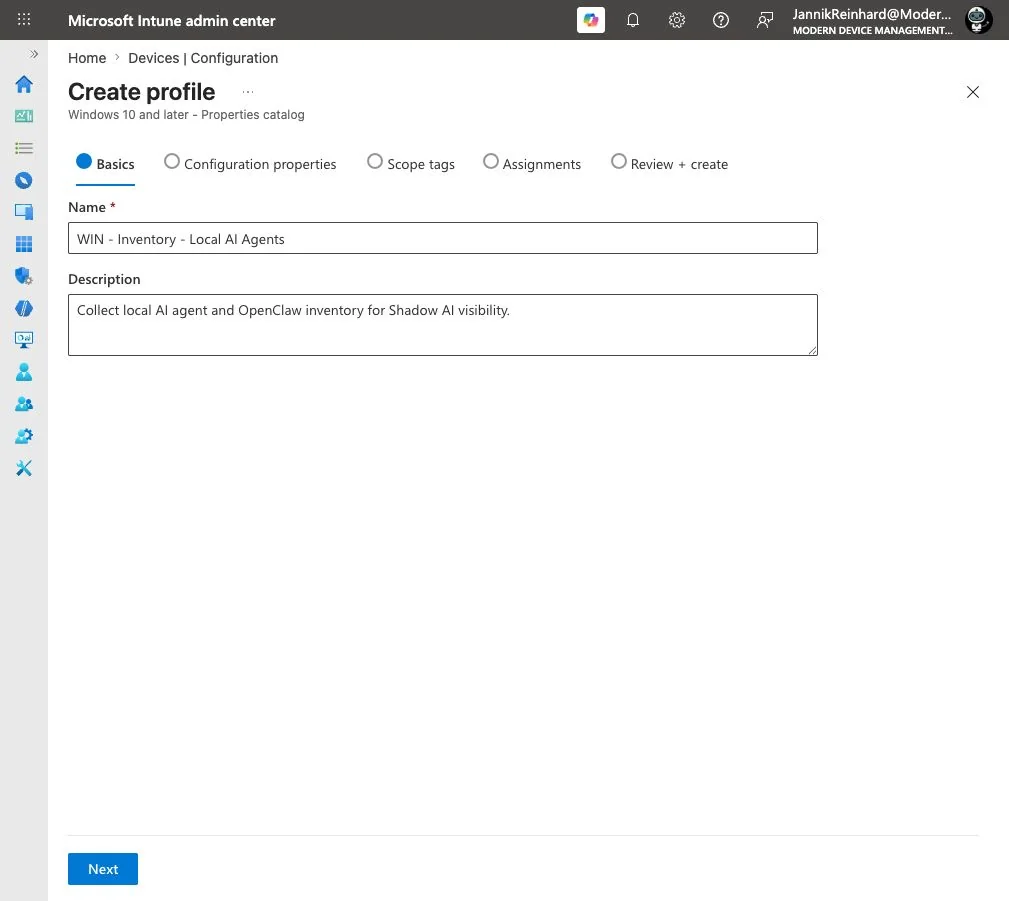Open the account avatar menu
Viewport: 1009px width, 901px height.
[977, 20]
